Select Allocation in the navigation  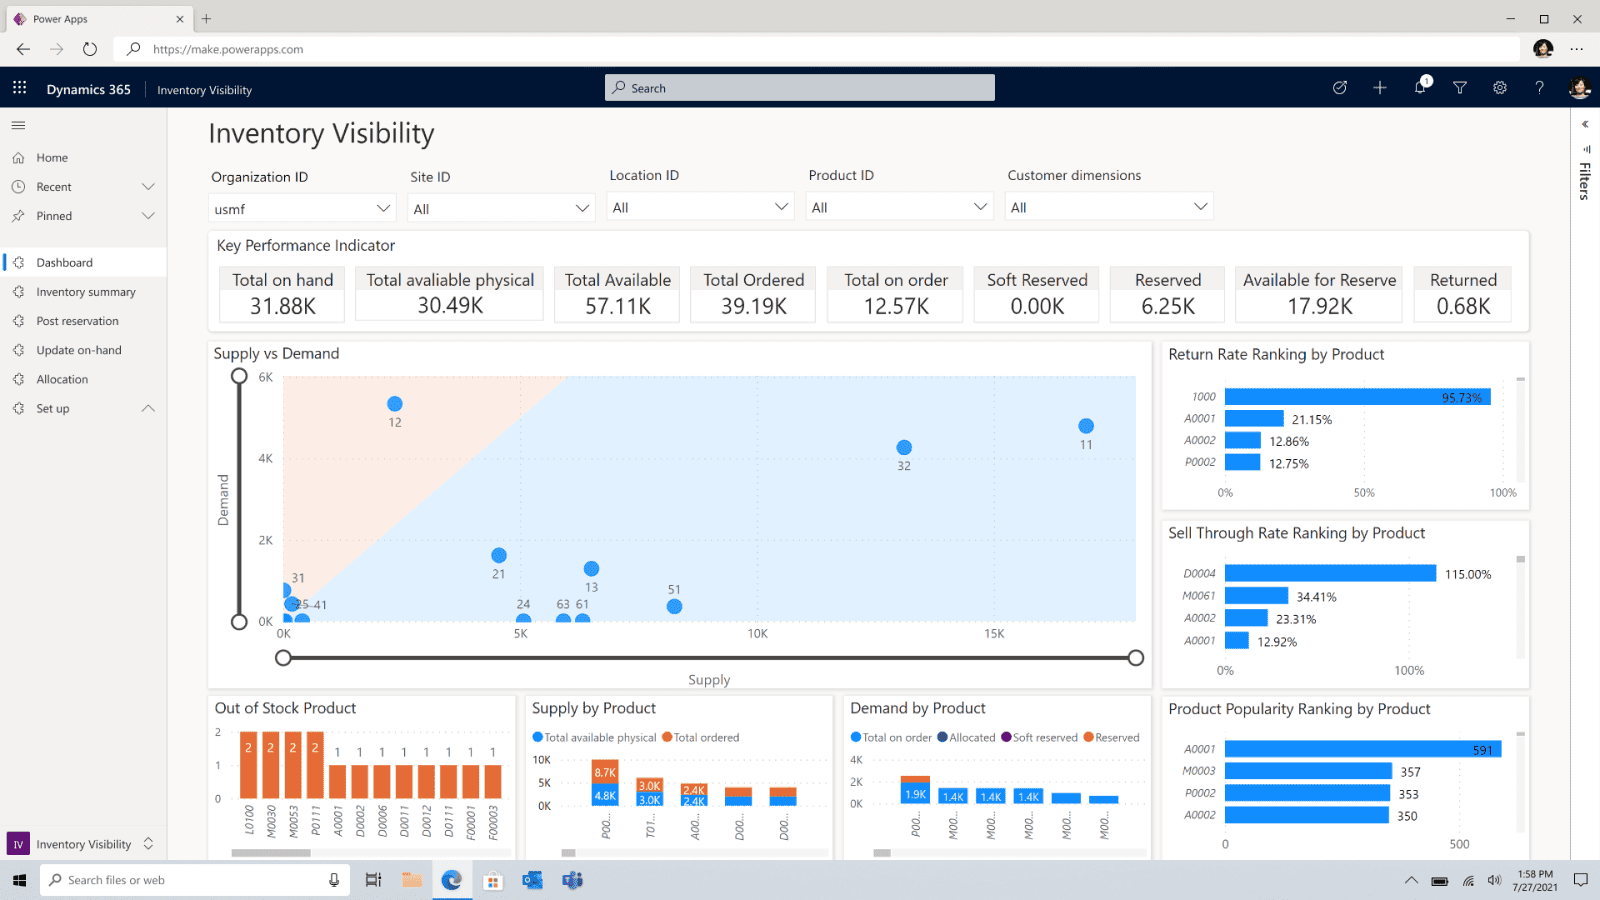coord(62,379)
